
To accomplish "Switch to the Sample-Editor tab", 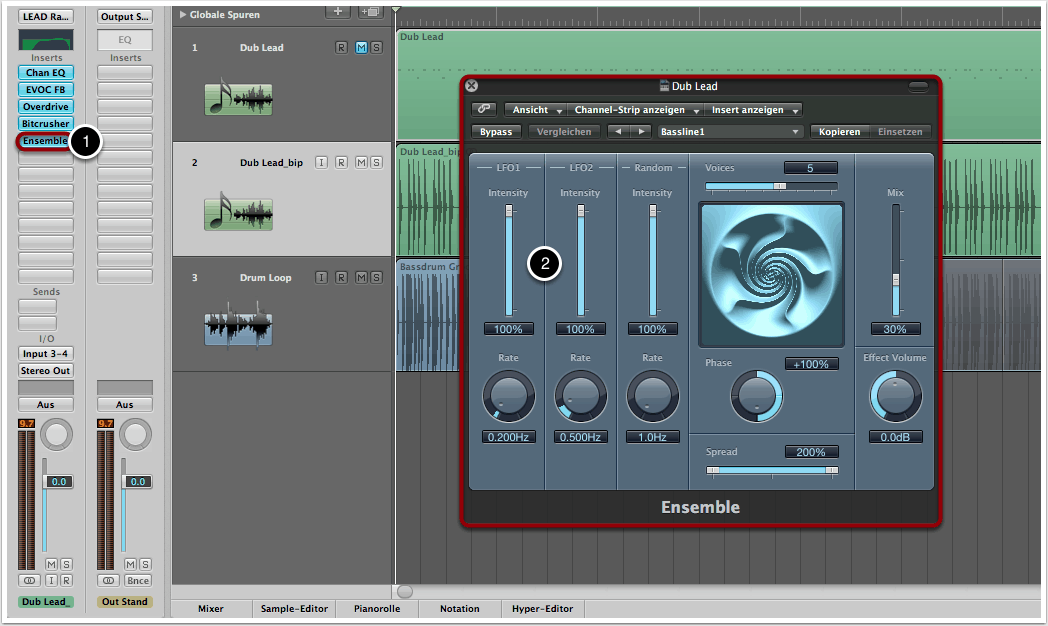I will (292, 608).
